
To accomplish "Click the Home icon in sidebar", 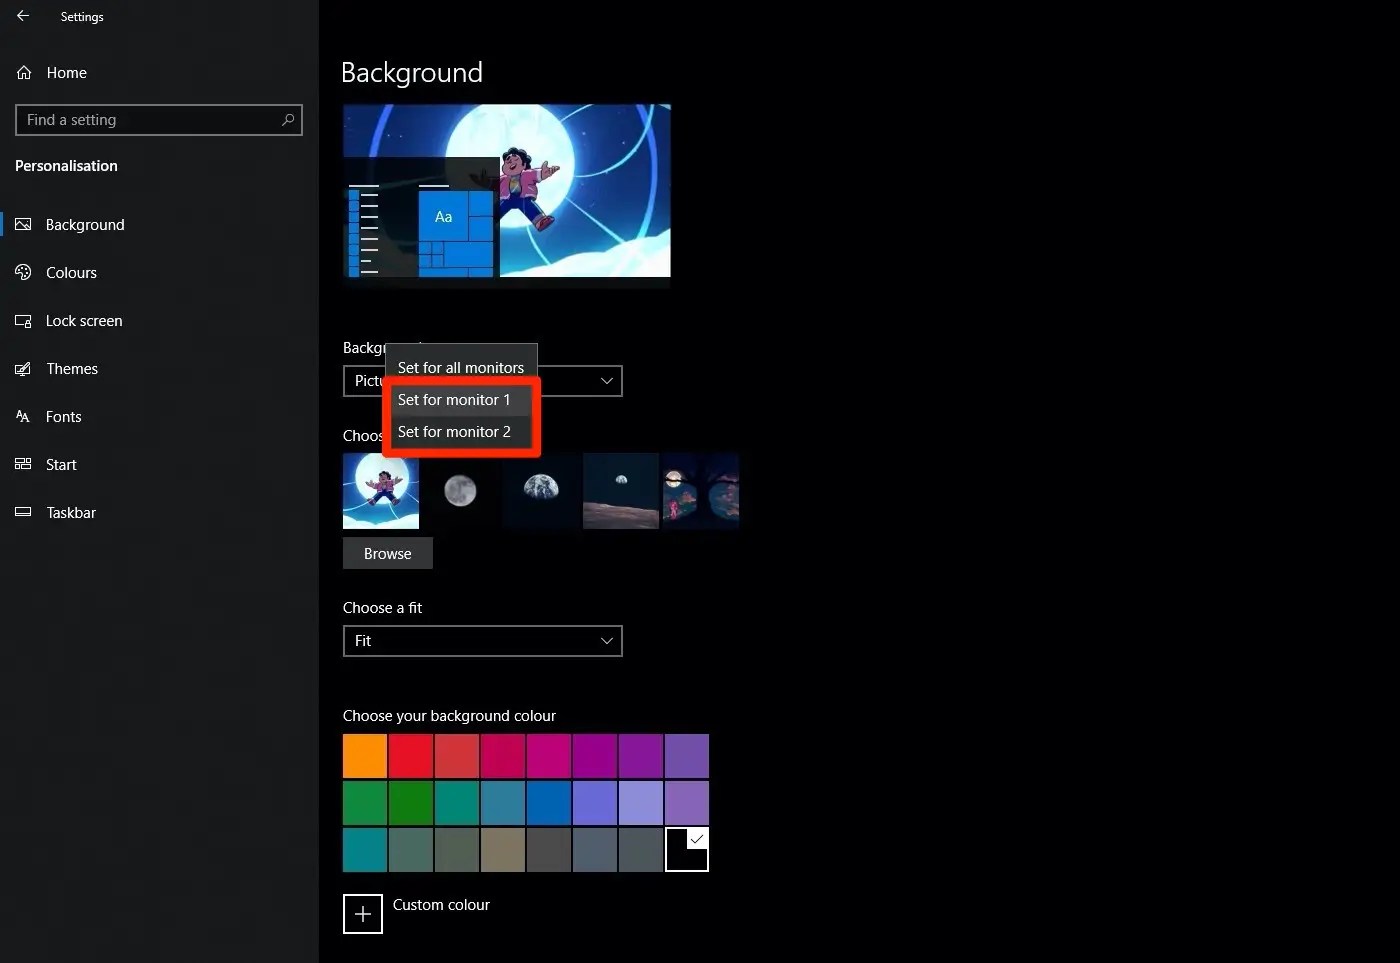I will click(x=23, y=72).
